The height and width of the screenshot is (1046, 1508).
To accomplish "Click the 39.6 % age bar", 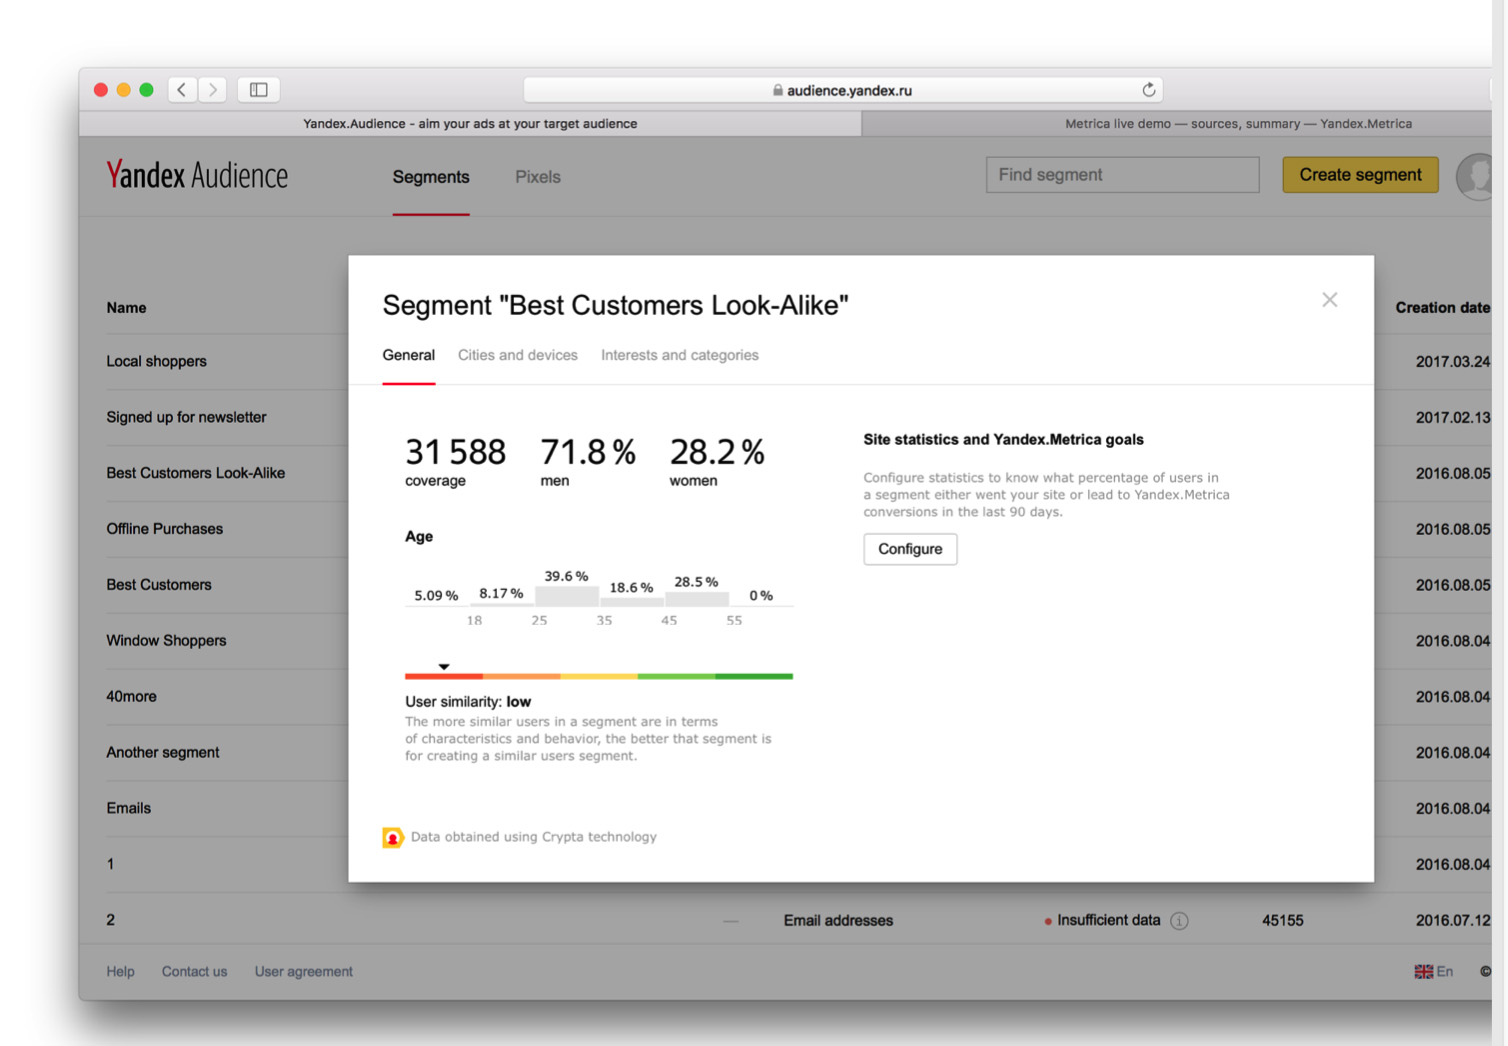I will (567, 596).
